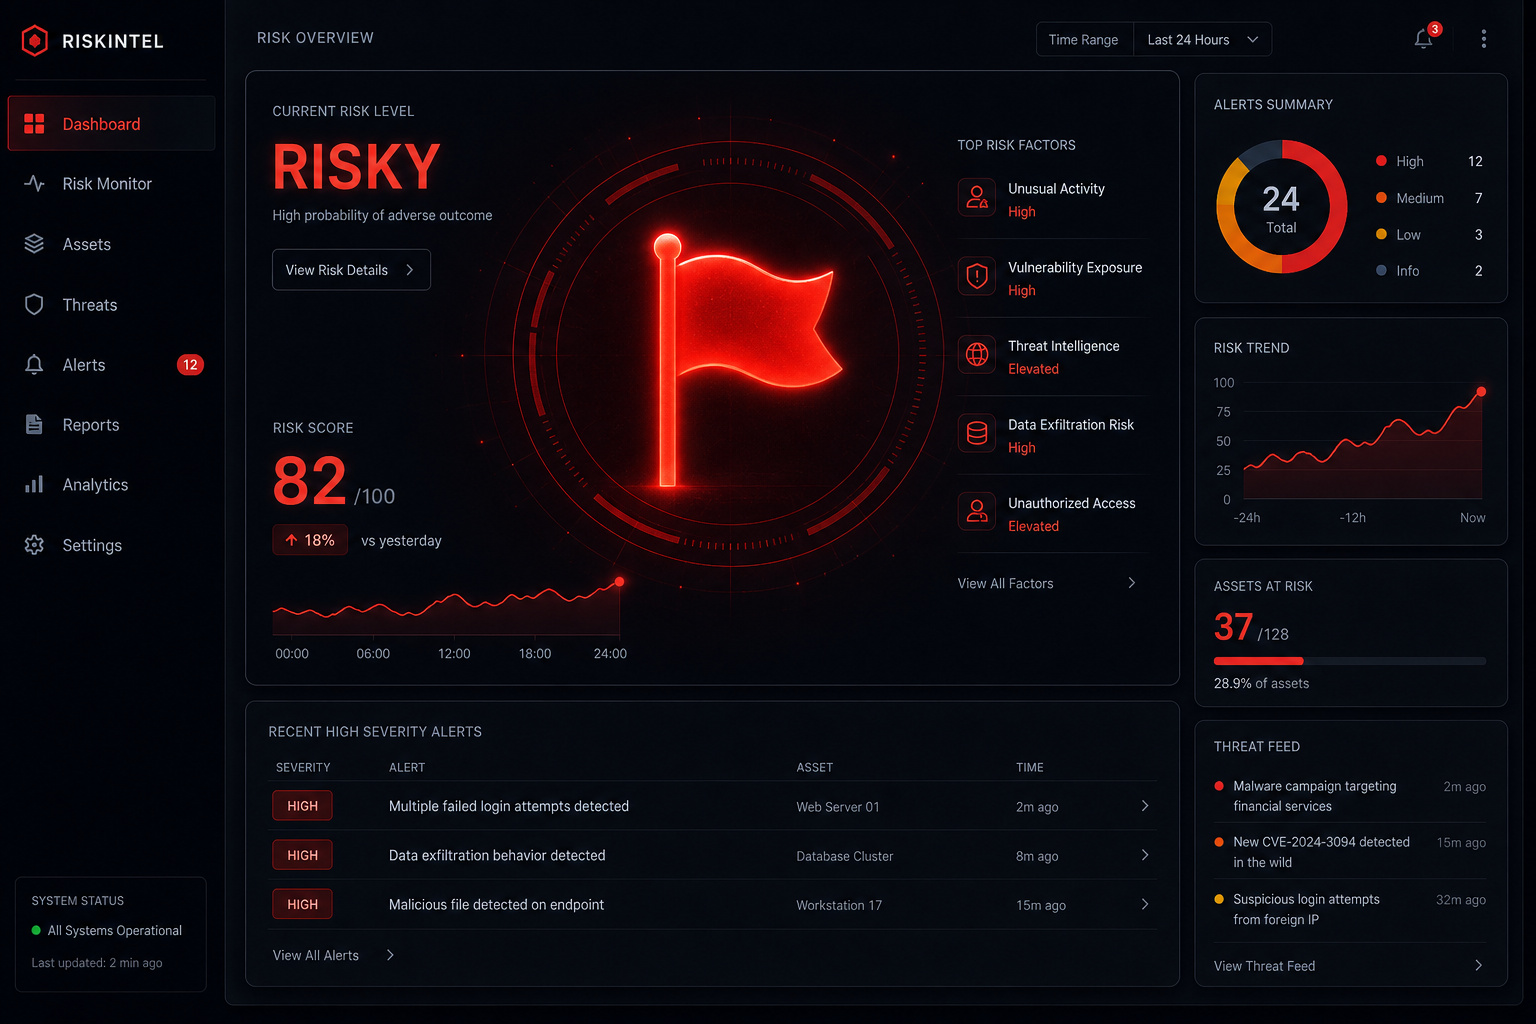Click the 28.9% of assets text
The height and width of the screenshot is (1024, 1536).
(x=1261, y=683)
